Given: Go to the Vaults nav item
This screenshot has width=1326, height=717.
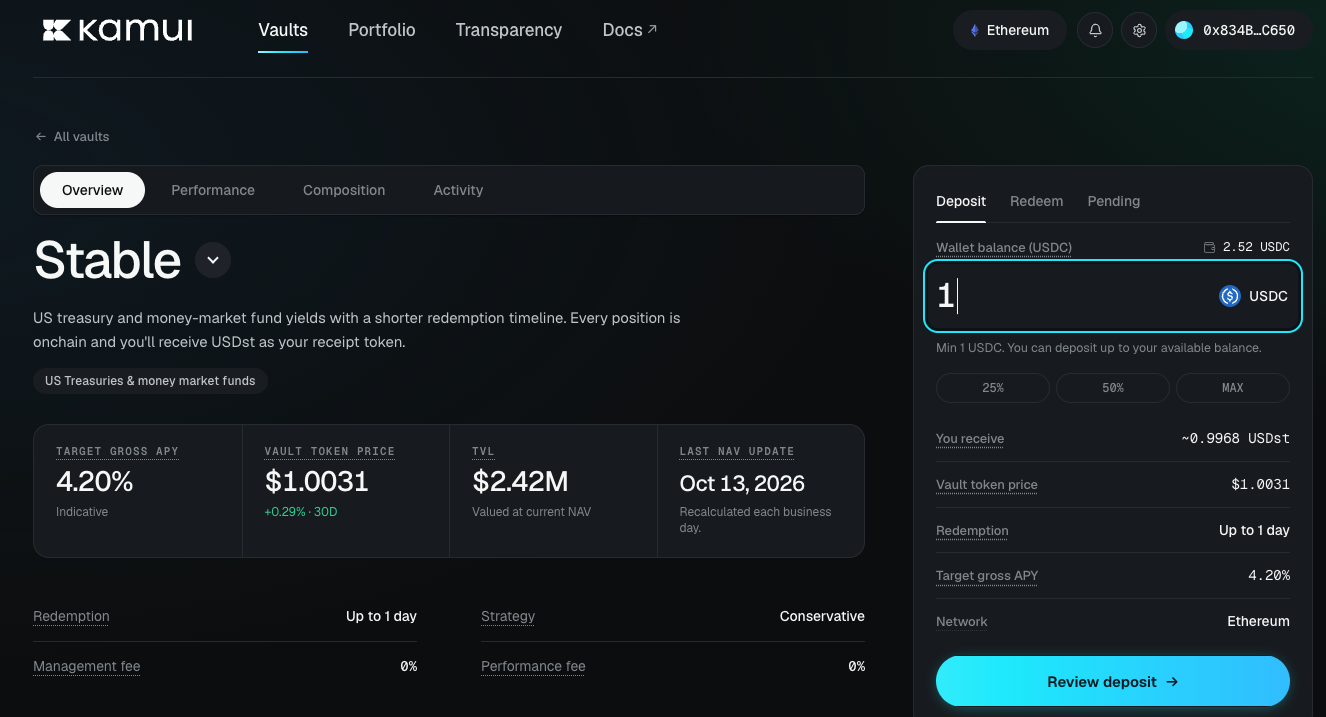Looking at the screenshot, I should 283,30.
